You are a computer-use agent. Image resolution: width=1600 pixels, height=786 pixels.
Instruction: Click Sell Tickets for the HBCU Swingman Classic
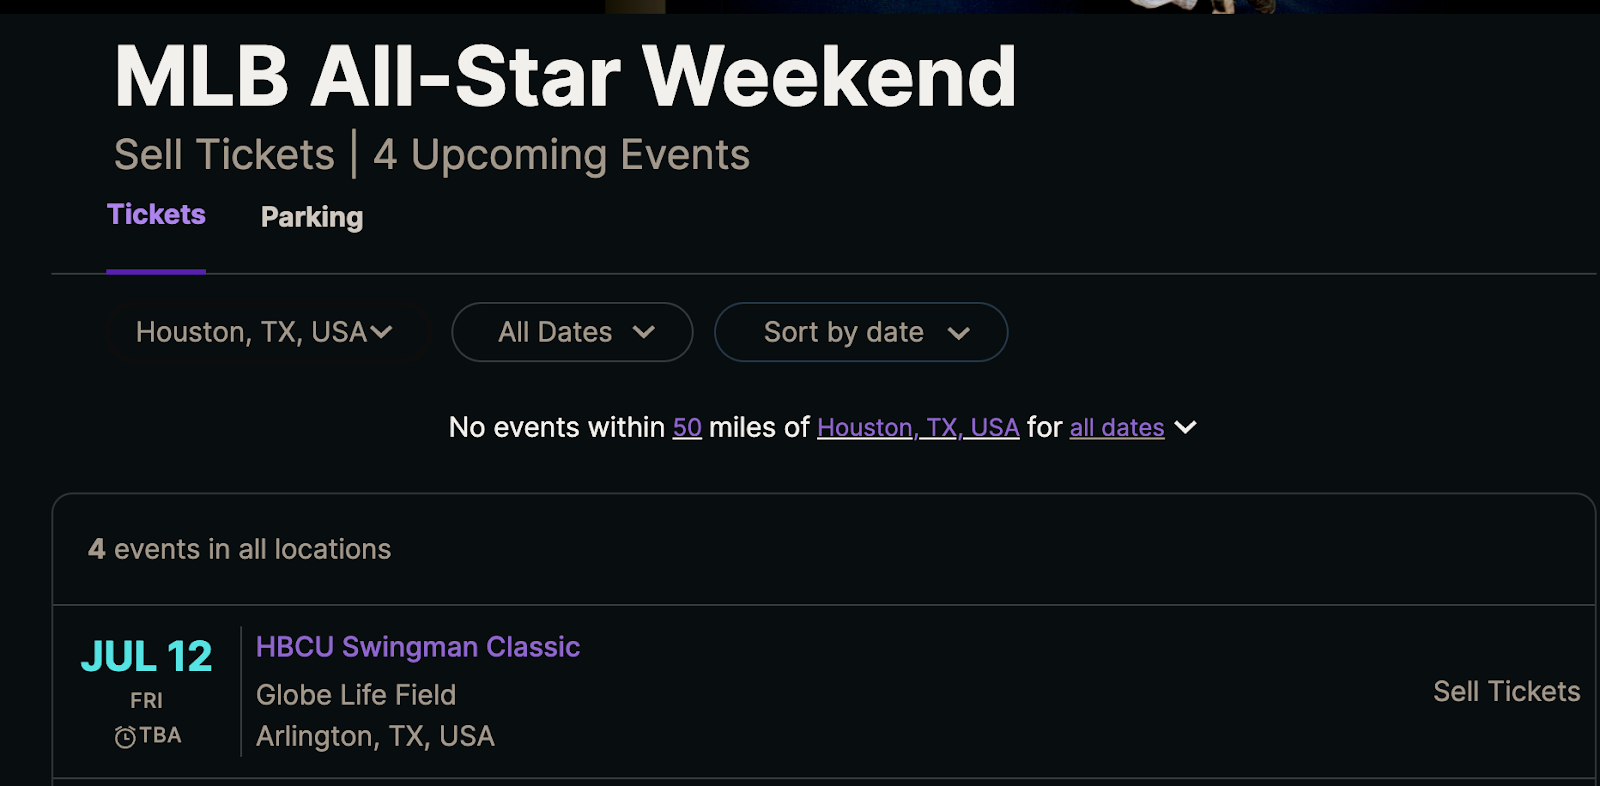coord(1505,691)
